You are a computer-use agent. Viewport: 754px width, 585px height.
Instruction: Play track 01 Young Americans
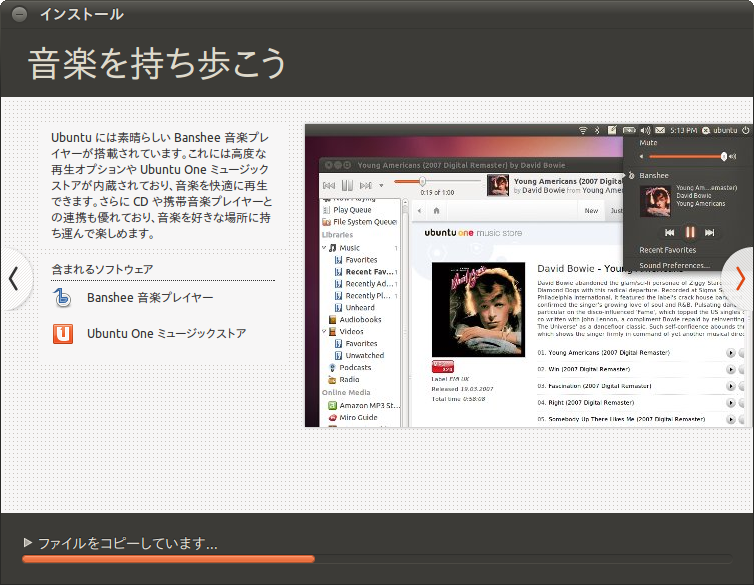click(731, 353)
